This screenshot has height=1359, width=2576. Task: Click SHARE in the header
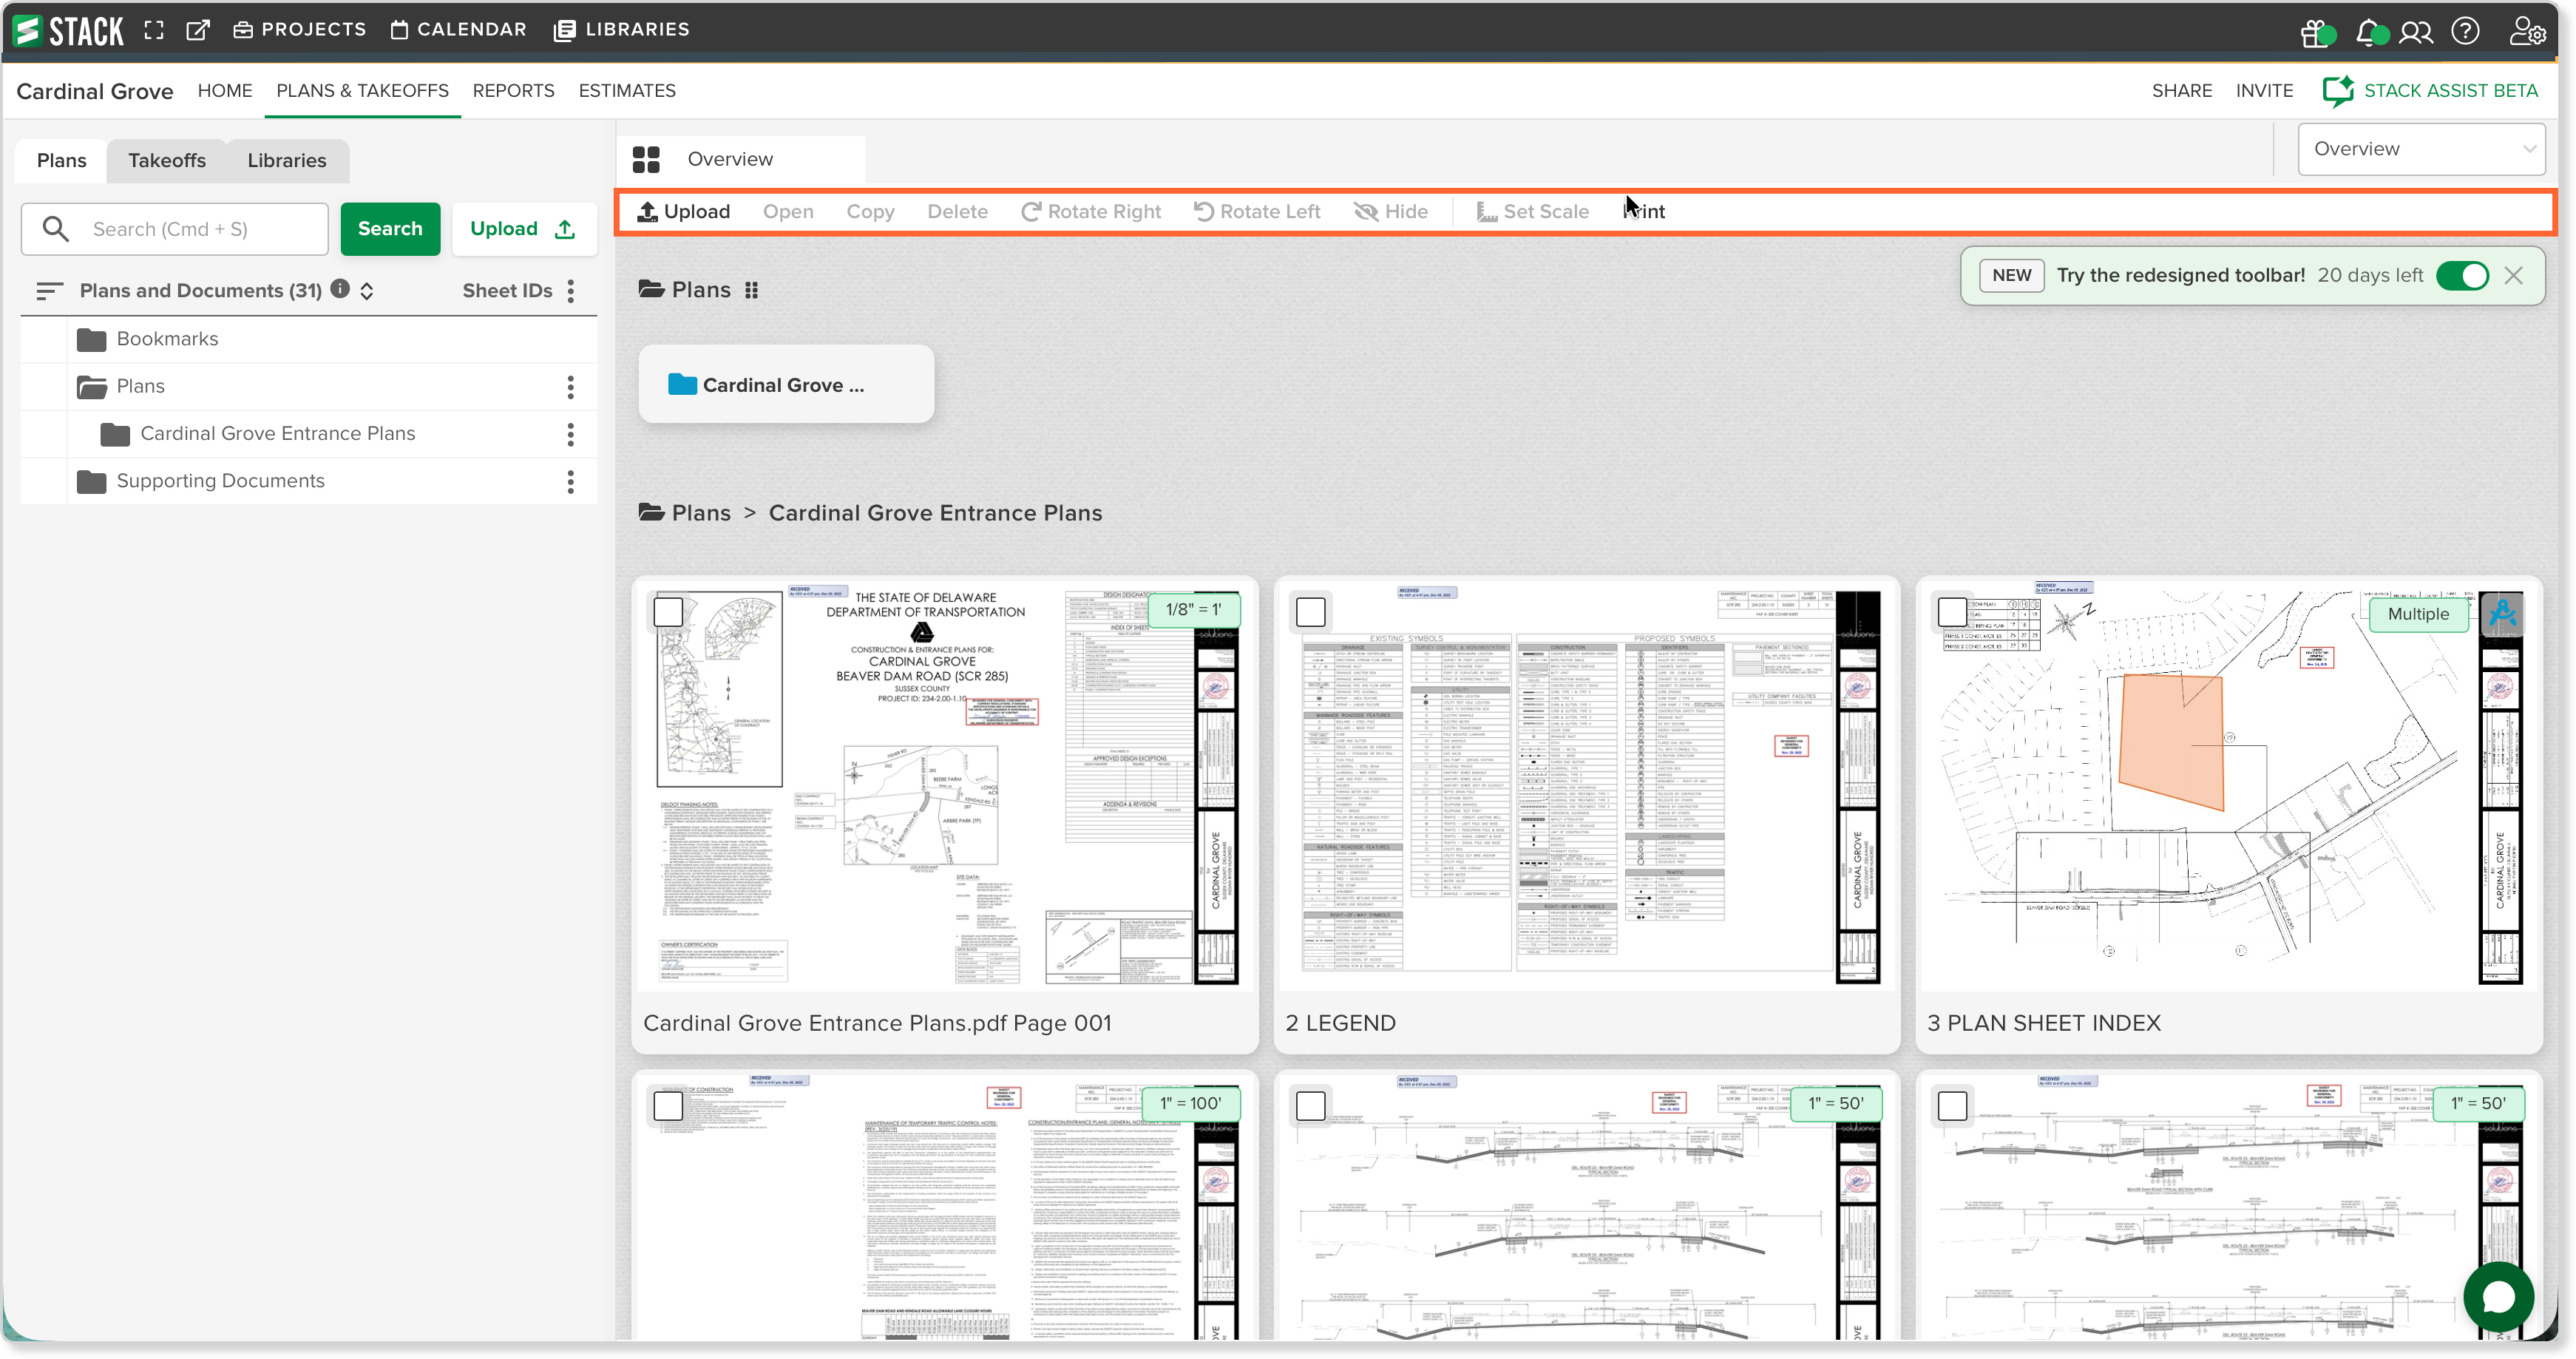click(x=2182, y=91)
